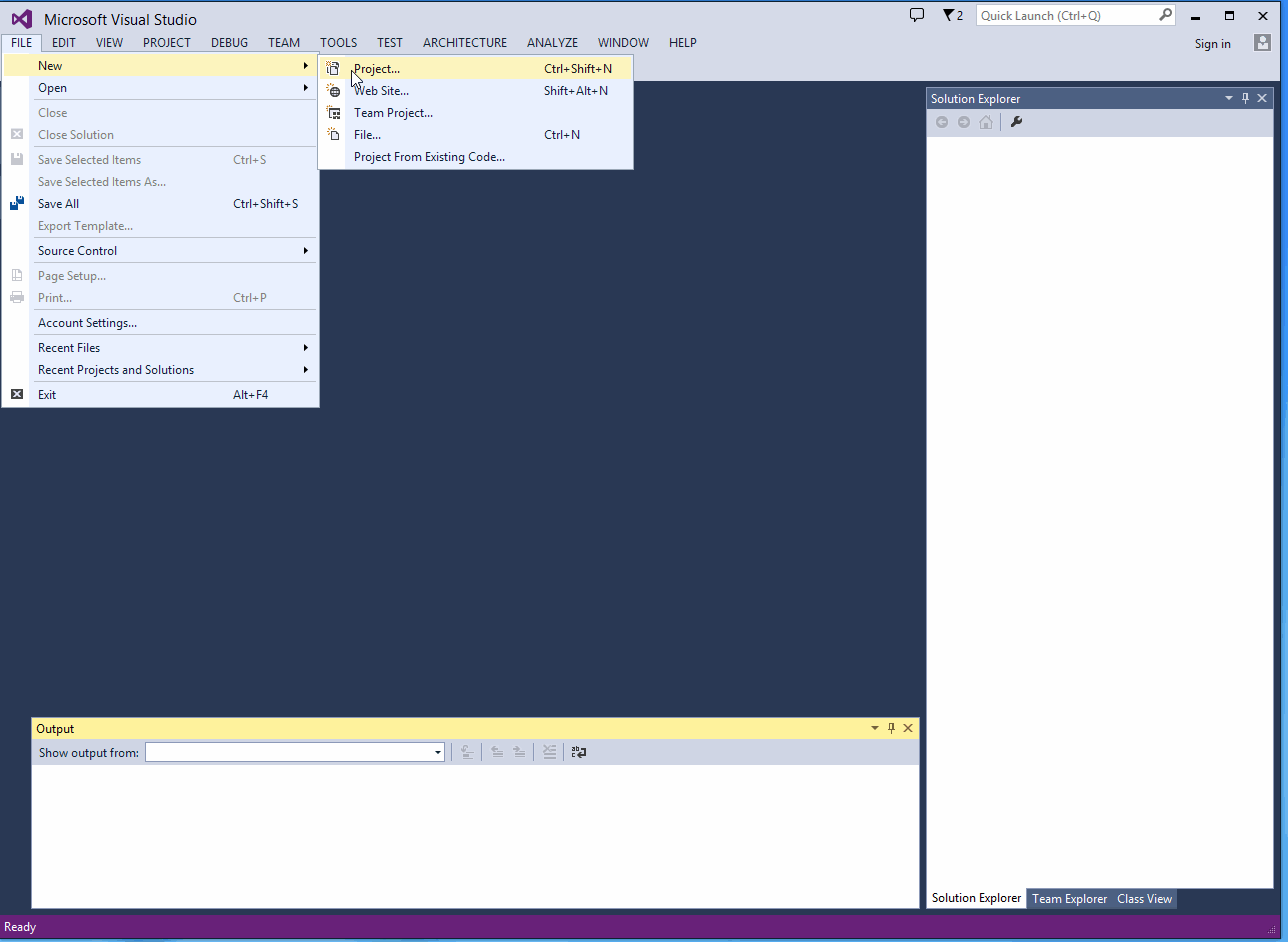Open the EDIT menu

[x=64, y=43]
